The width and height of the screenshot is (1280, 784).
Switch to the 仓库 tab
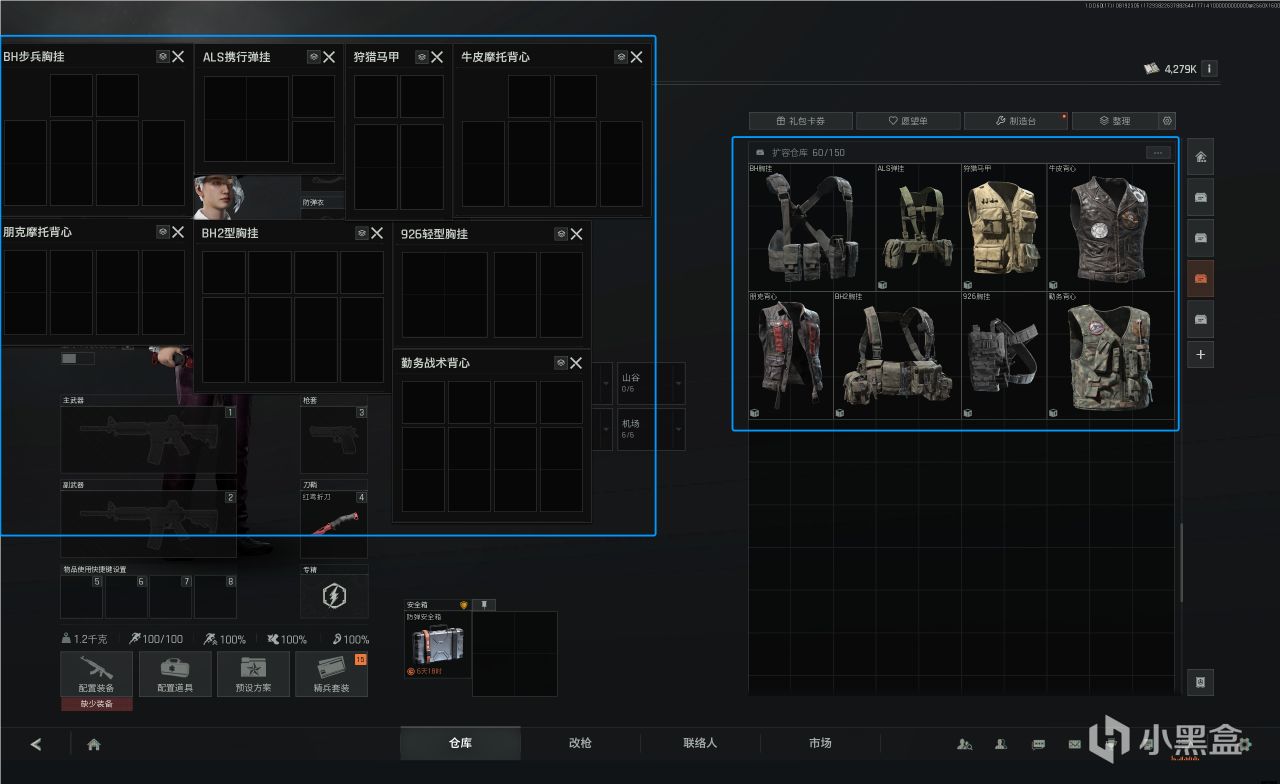(x=460, y=743)
